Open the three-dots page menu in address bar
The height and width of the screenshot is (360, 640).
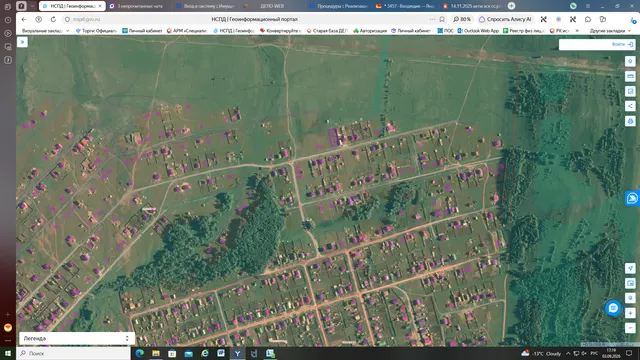(x=432, y=19)
